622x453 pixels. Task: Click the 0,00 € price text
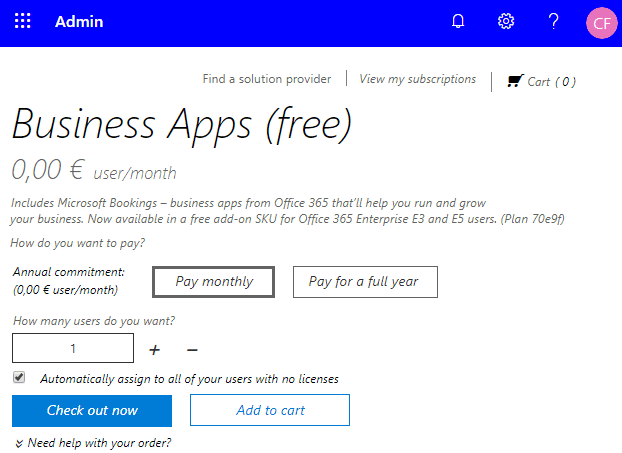48,170
